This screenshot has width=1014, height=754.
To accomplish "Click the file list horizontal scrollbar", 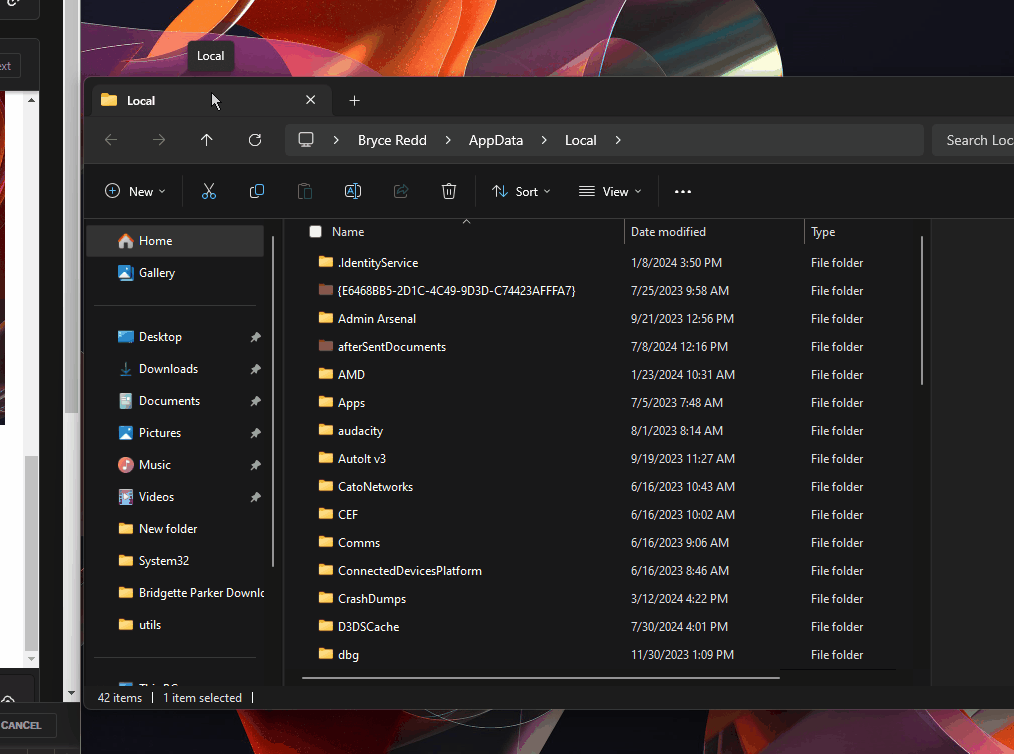I will click(x=541, y=678).
